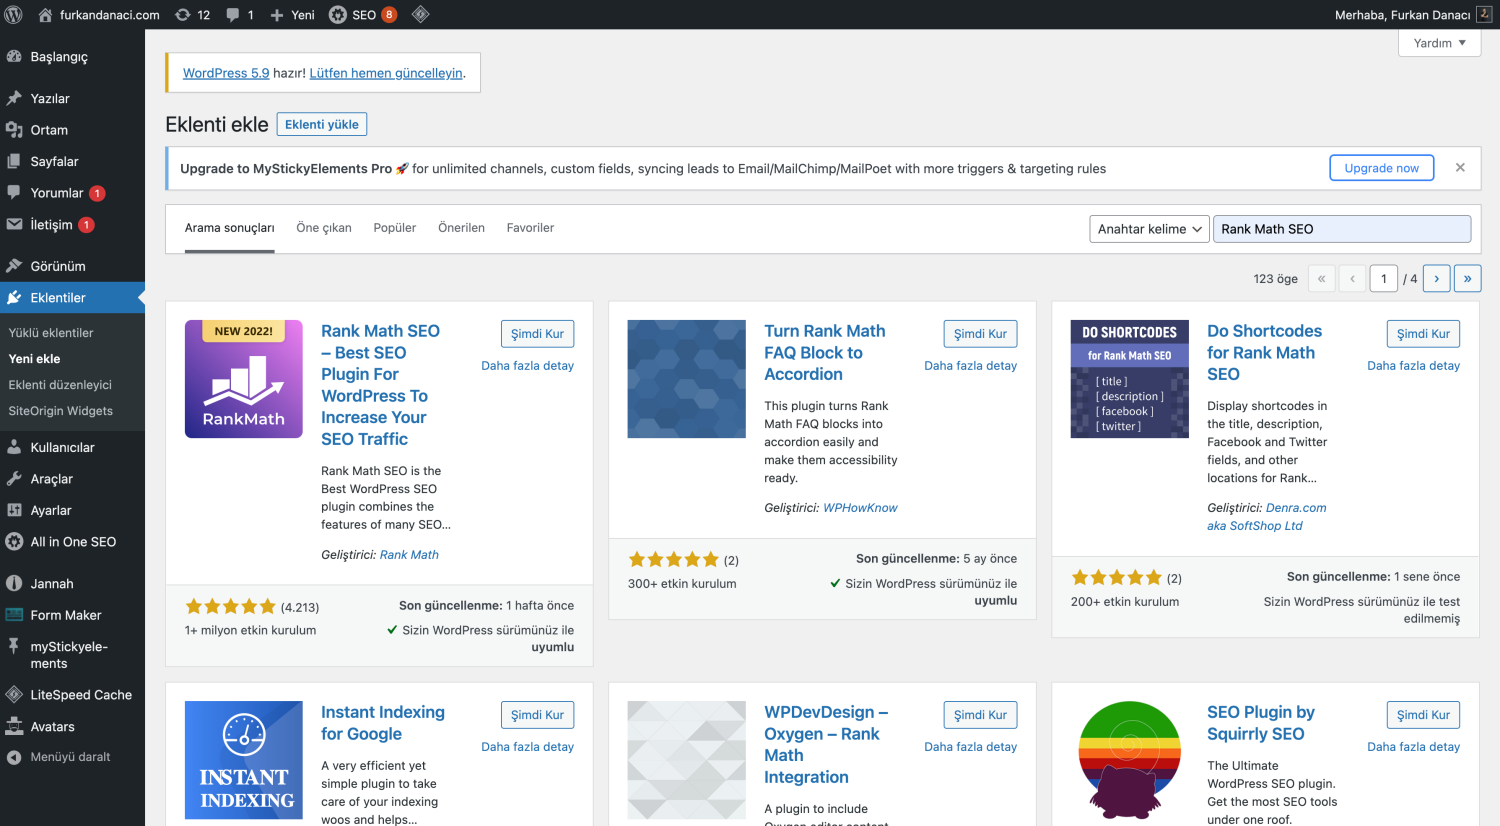
Task: Open myStickyelements menu
Action: pyautogui.click(x=72, y=655)
